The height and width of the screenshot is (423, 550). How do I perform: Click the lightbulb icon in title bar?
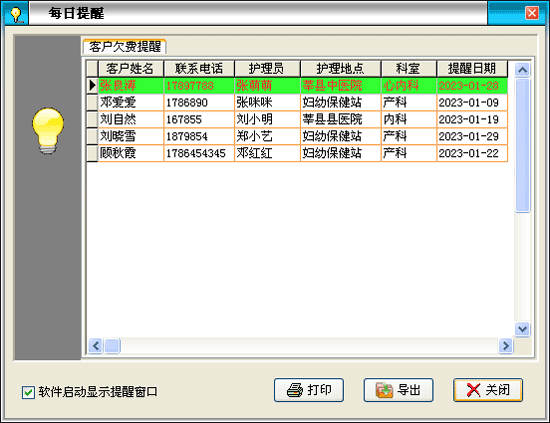point(16,14)
